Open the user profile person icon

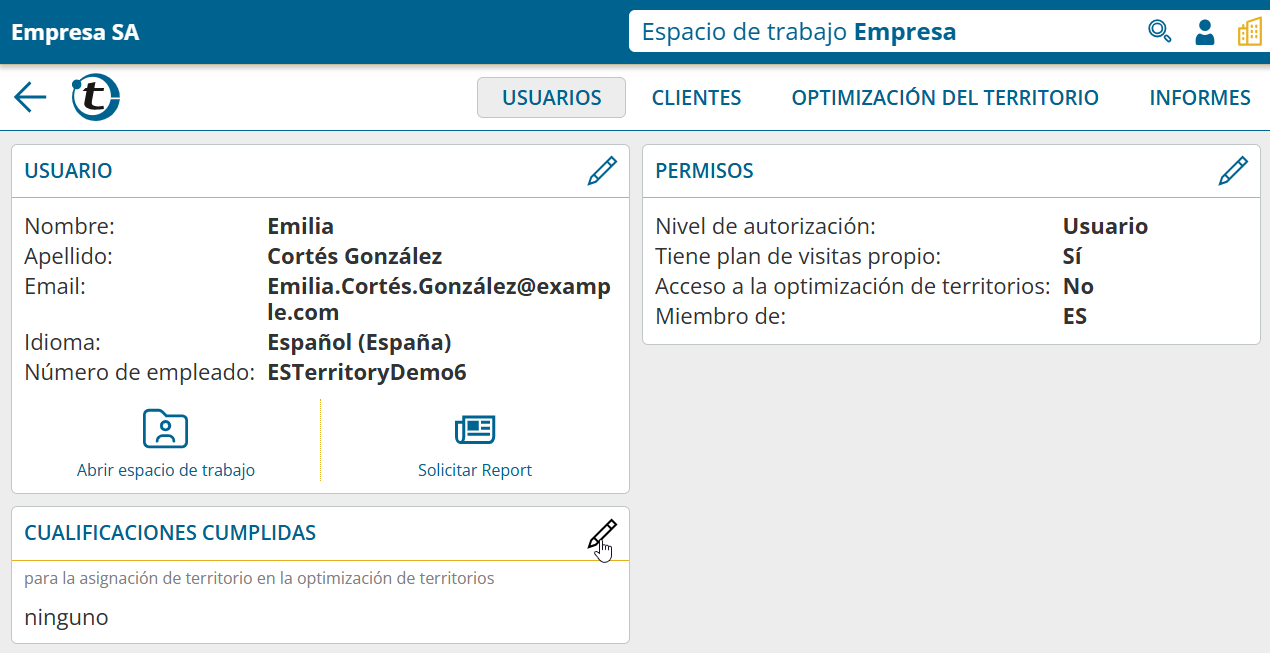click(x=1205, y=32)
